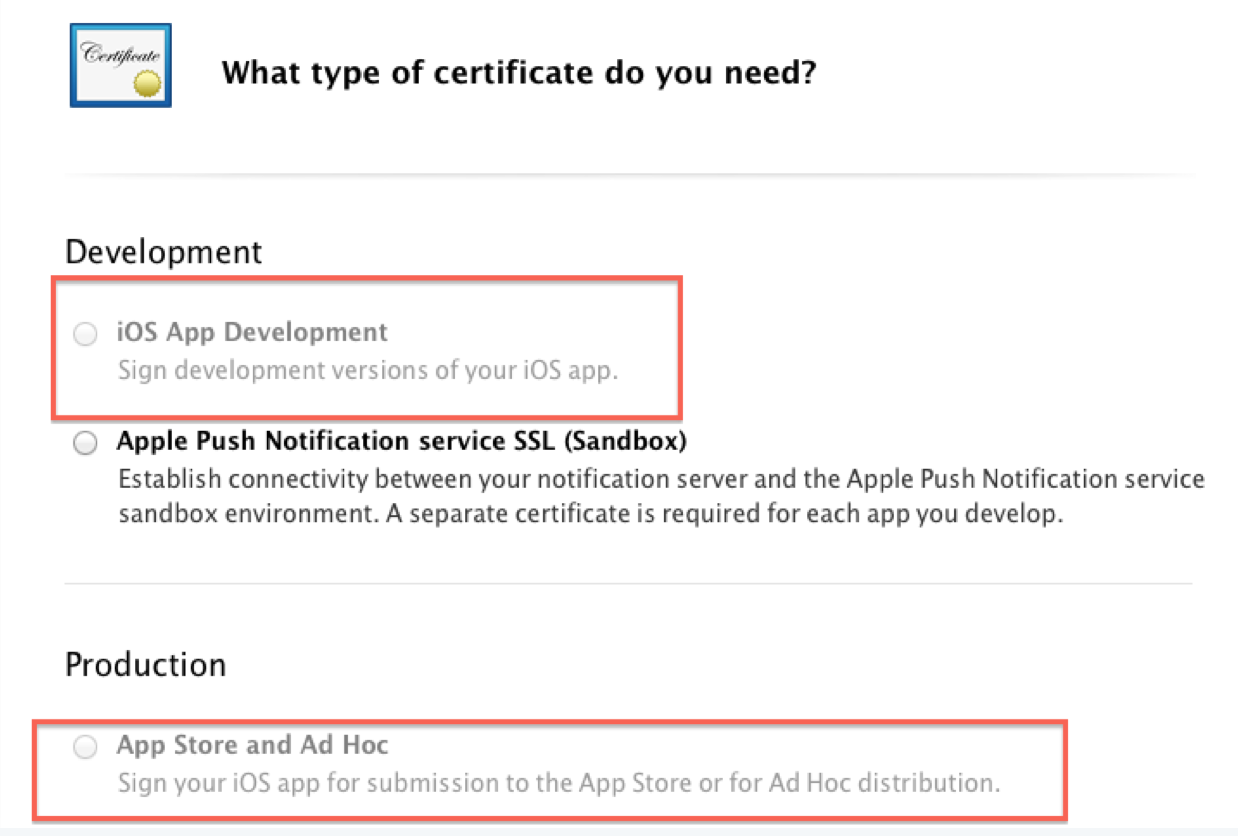Click the Certificate icon image
The image size is (1238, 836).
(x=120, y=65)
